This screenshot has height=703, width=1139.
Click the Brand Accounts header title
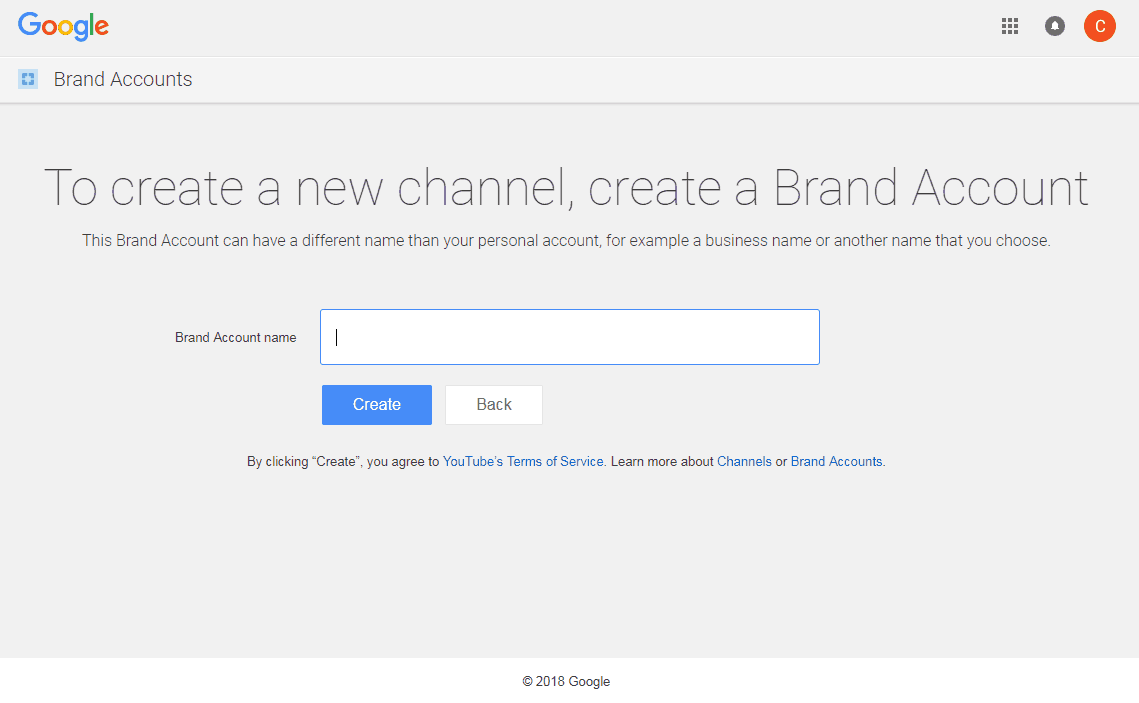pyautogui.click(x=123, y=79)
